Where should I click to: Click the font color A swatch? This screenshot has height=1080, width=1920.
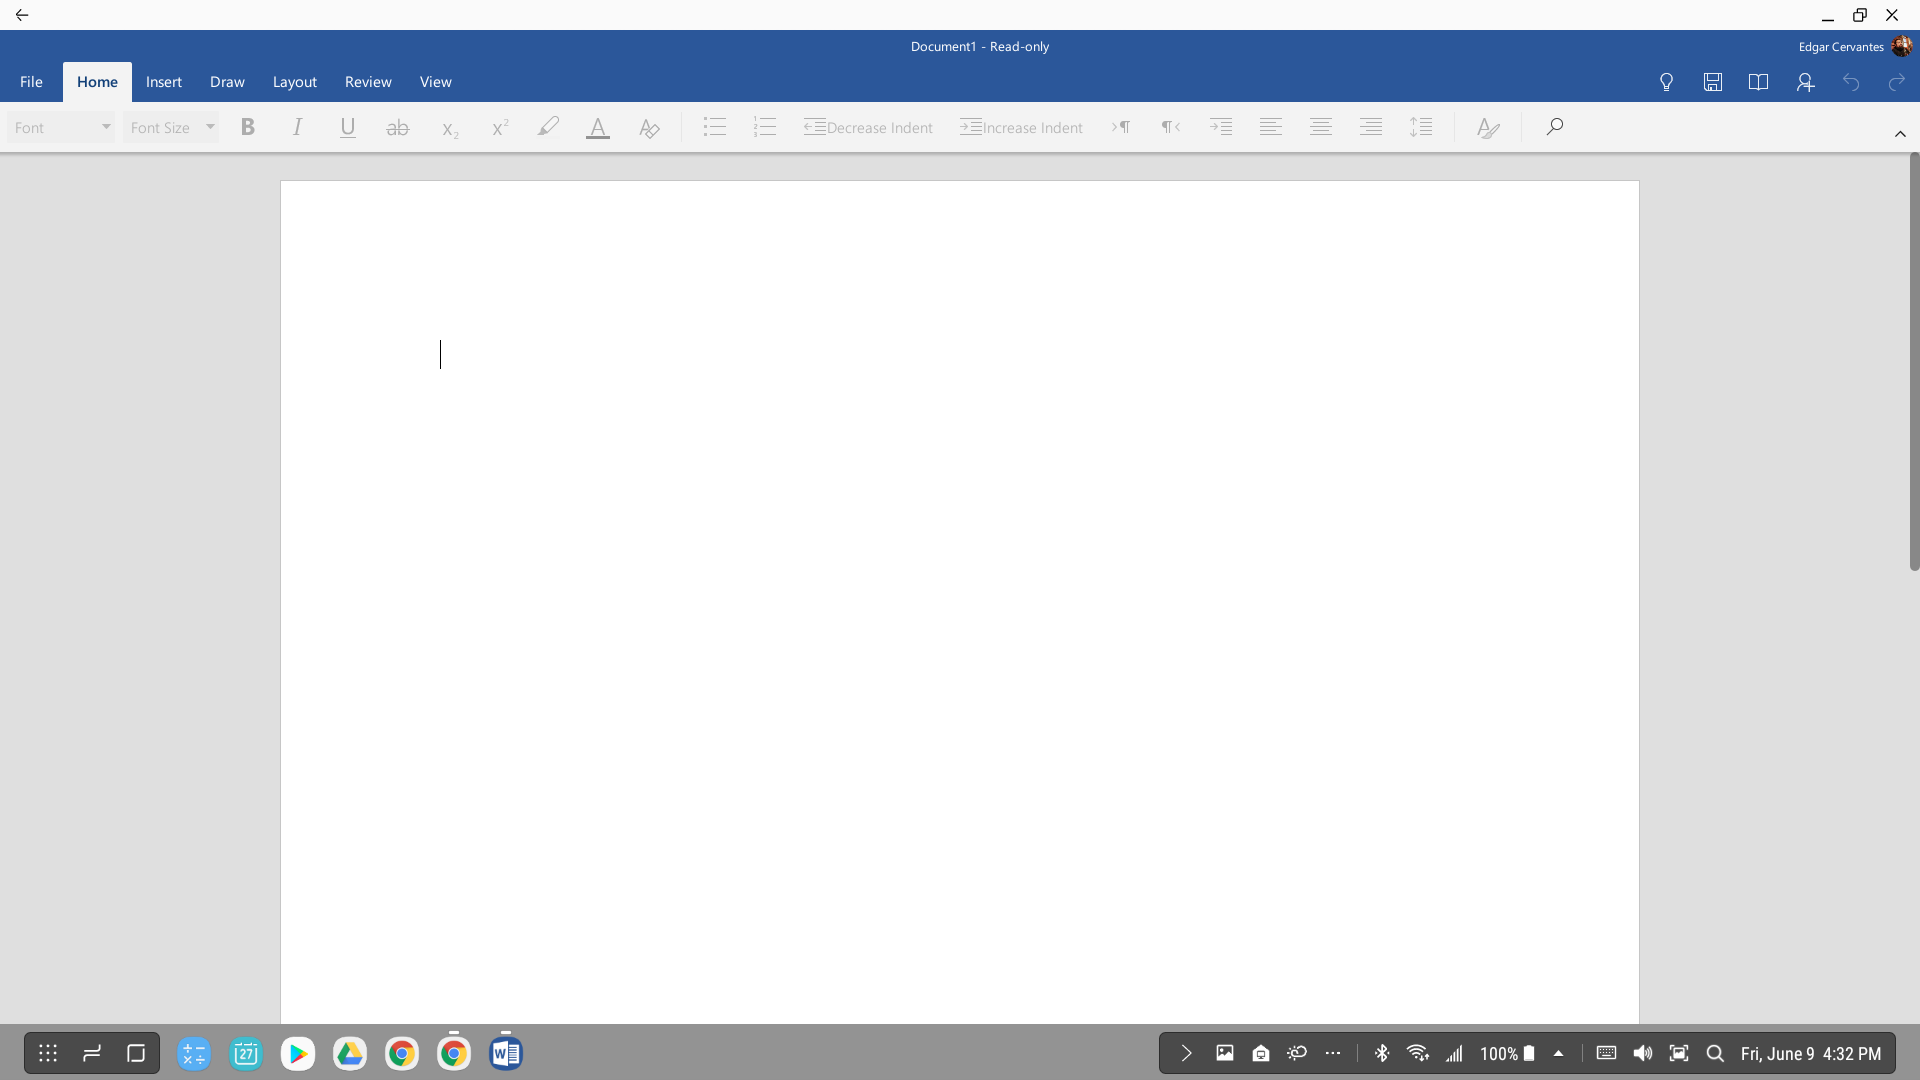597,127
